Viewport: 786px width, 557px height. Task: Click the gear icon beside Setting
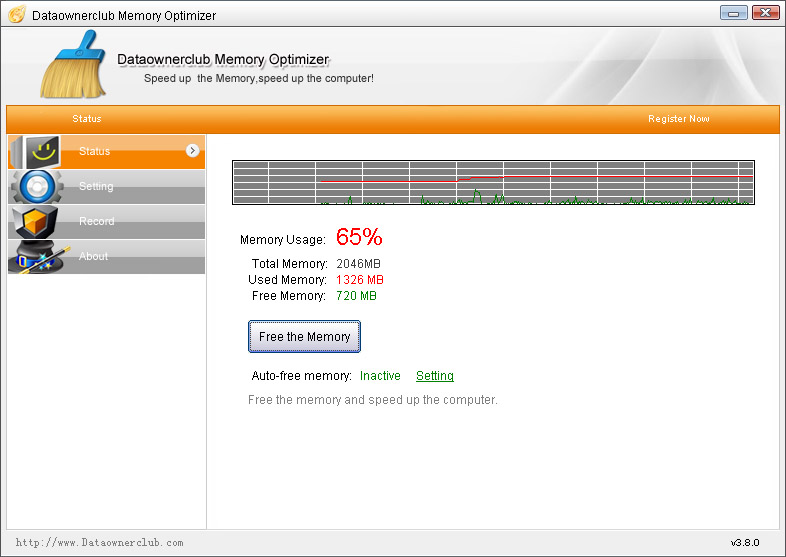pyautogui.click(x=36, y=187)
